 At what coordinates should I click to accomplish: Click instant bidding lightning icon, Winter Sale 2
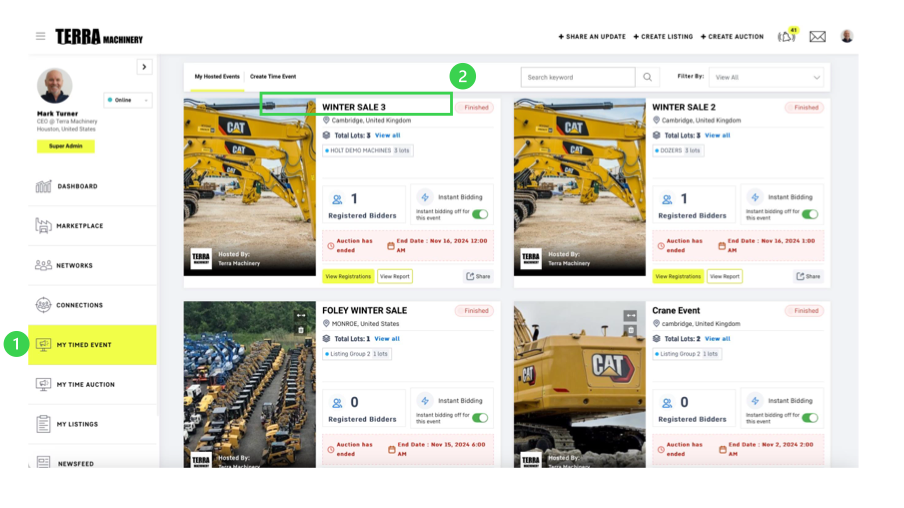point(755,197)
